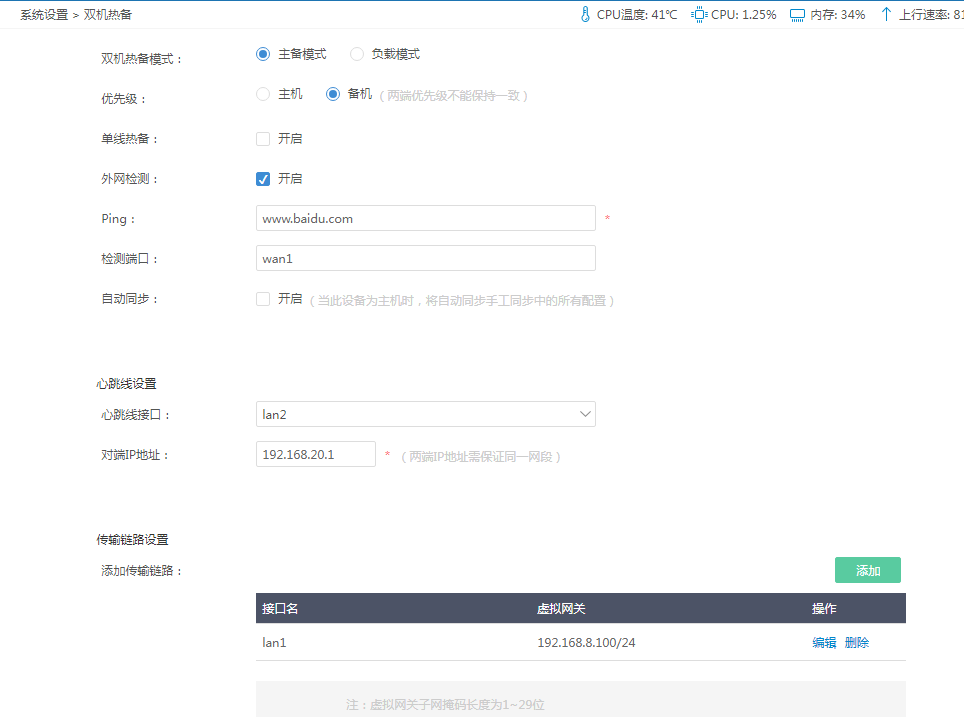Click the 接口名 column header

pos(280,609)
